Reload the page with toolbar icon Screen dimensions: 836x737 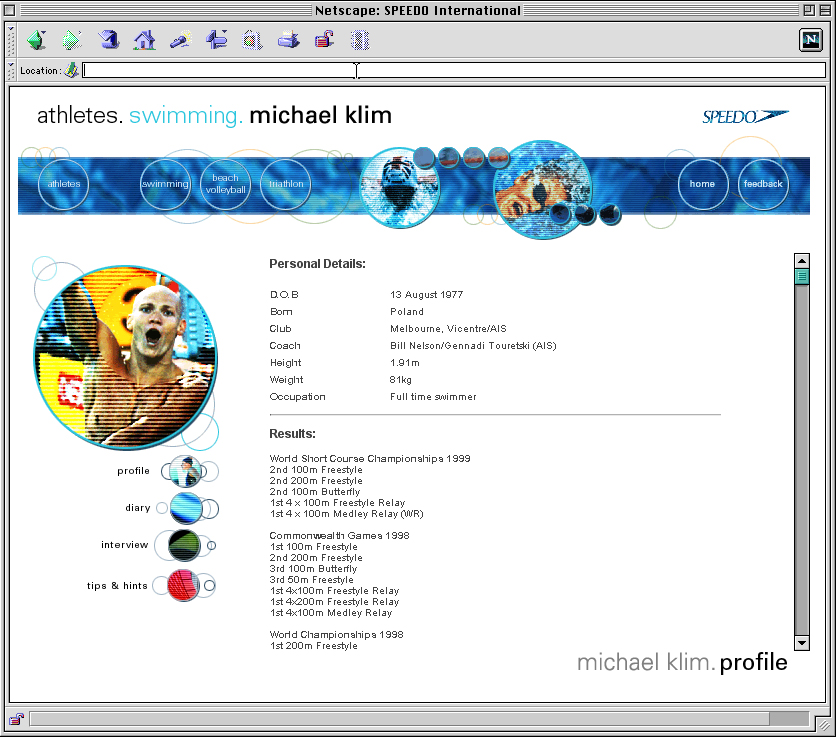point(109,40)
